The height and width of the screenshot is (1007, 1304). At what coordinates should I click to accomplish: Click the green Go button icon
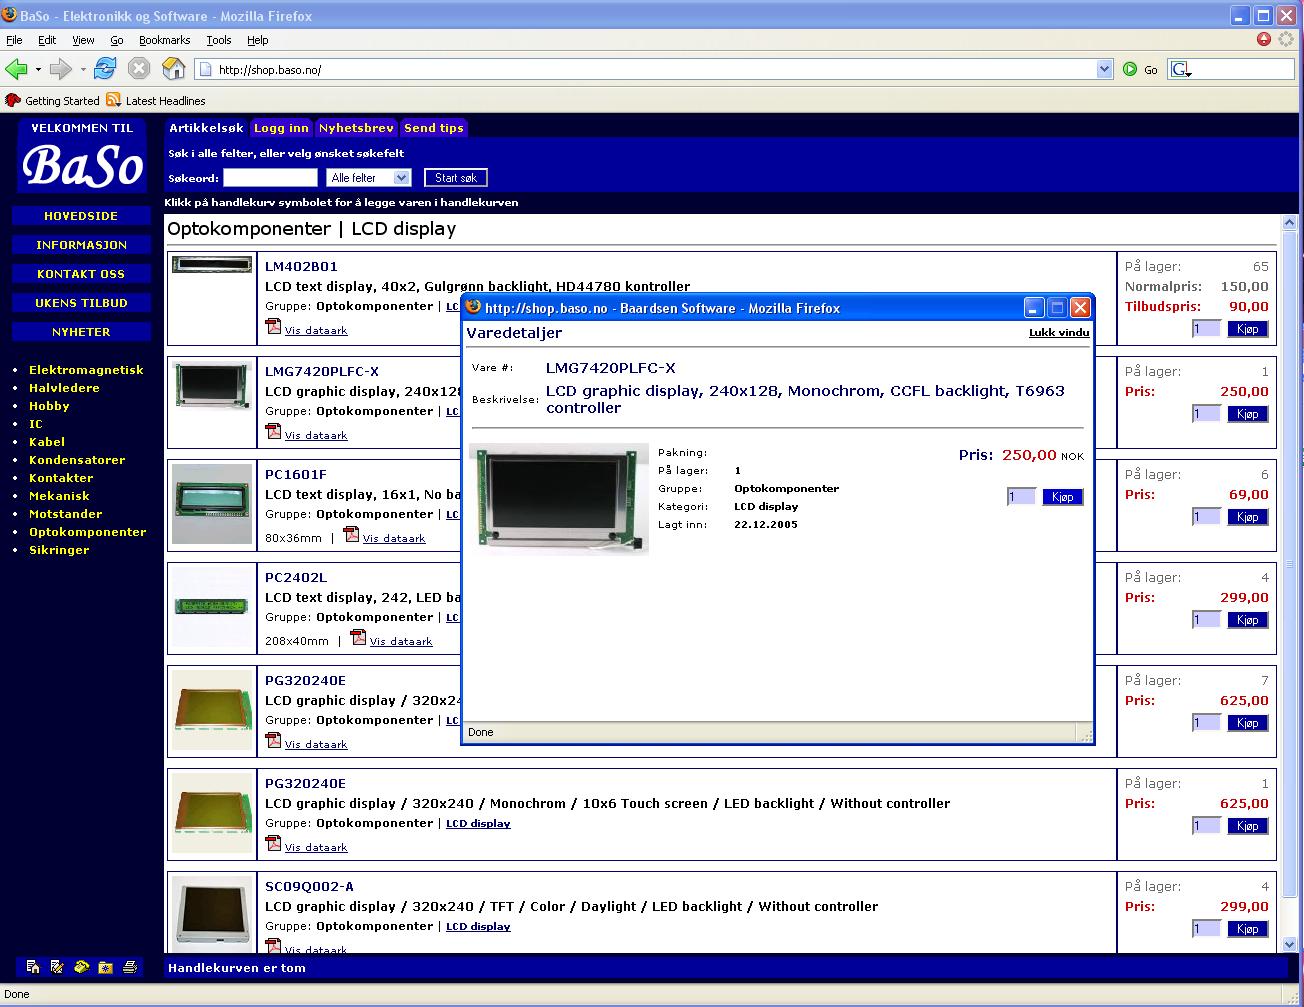pyautogui.click(x=1130, y=69)
